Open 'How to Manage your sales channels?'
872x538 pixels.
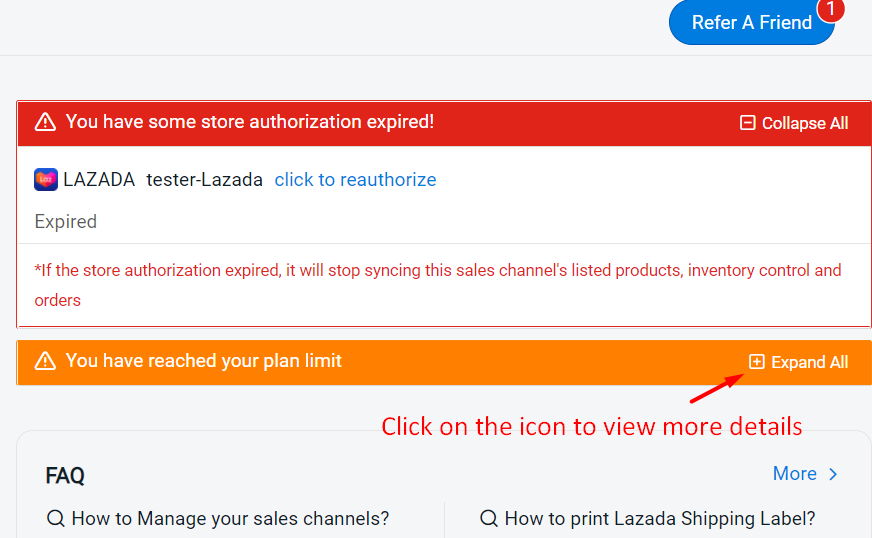(230, 518)
